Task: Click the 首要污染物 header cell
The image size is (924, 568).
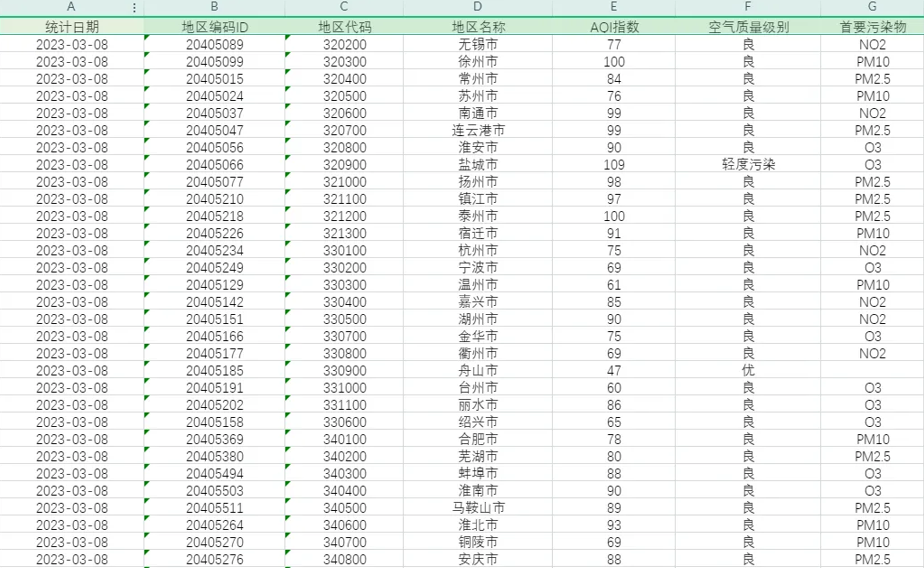Action: click(x=872, y=27)
